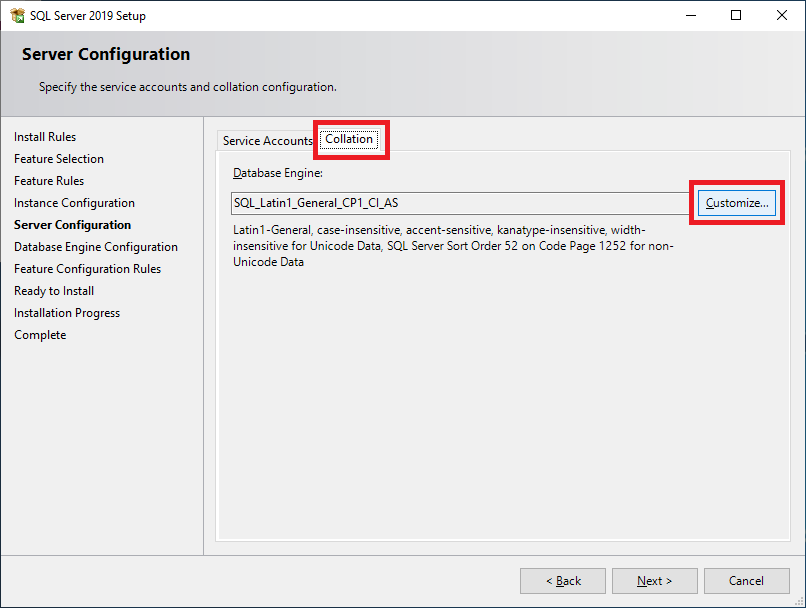
Task: Minimize the SQL Server 2019 Setup window
Action: [690, 16]
